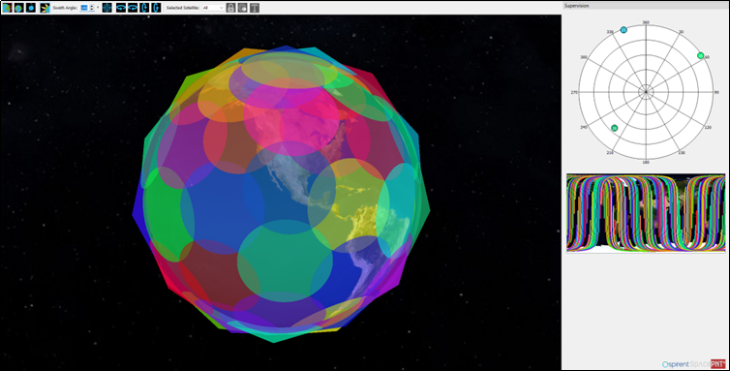This screenshot has height=372, width=730.
Task: Select the green satellite dot near 60 degrees
Action: coord(701,55)
